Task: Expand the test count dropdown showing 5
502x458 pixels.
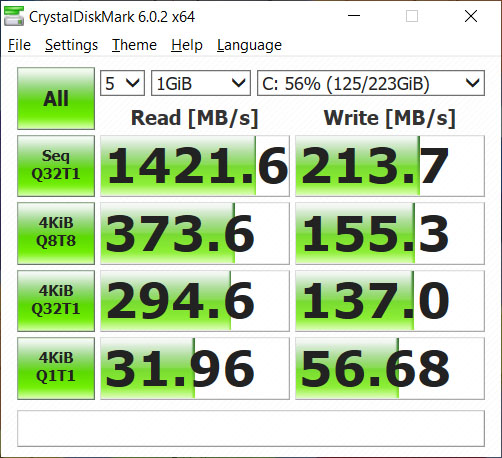Action: click(122, 83)
